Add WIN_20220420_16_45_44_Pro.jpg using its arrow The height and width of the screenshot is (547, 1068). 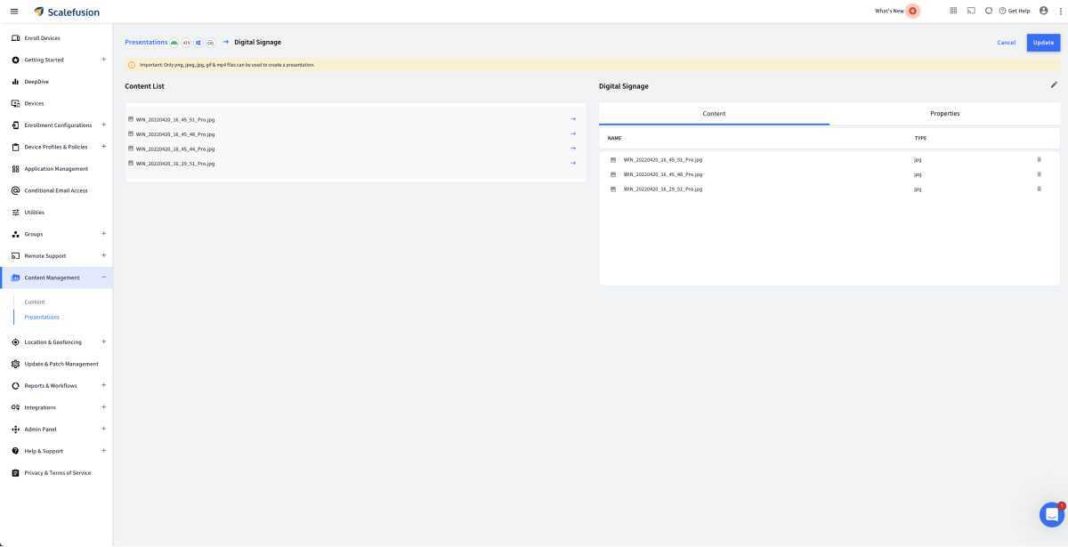click(573, 148)
